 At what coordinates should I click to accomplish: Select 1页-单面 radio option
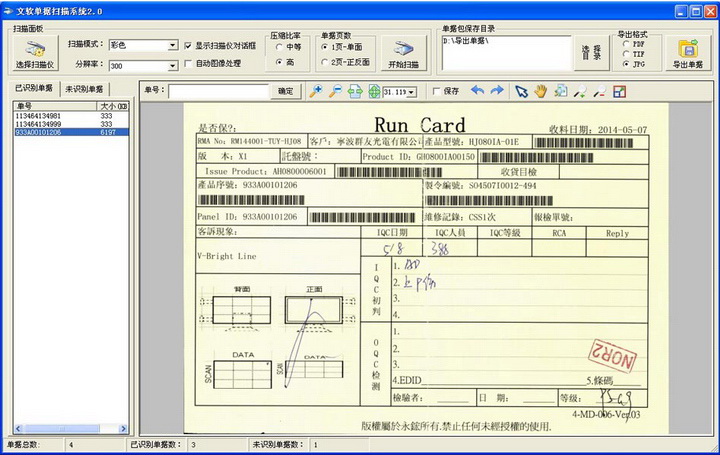click(x=325, y=47)
